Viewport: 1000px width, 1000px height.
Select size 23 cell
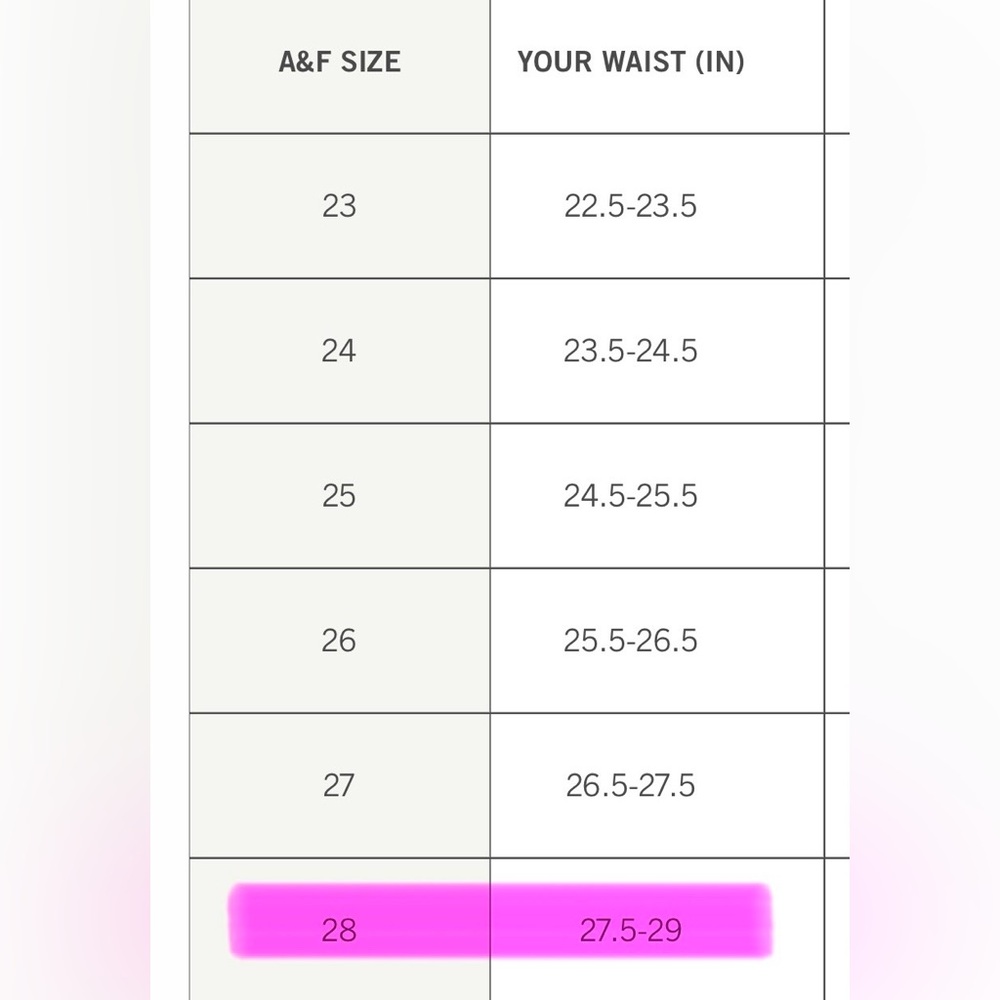click(x=339, y=206)
